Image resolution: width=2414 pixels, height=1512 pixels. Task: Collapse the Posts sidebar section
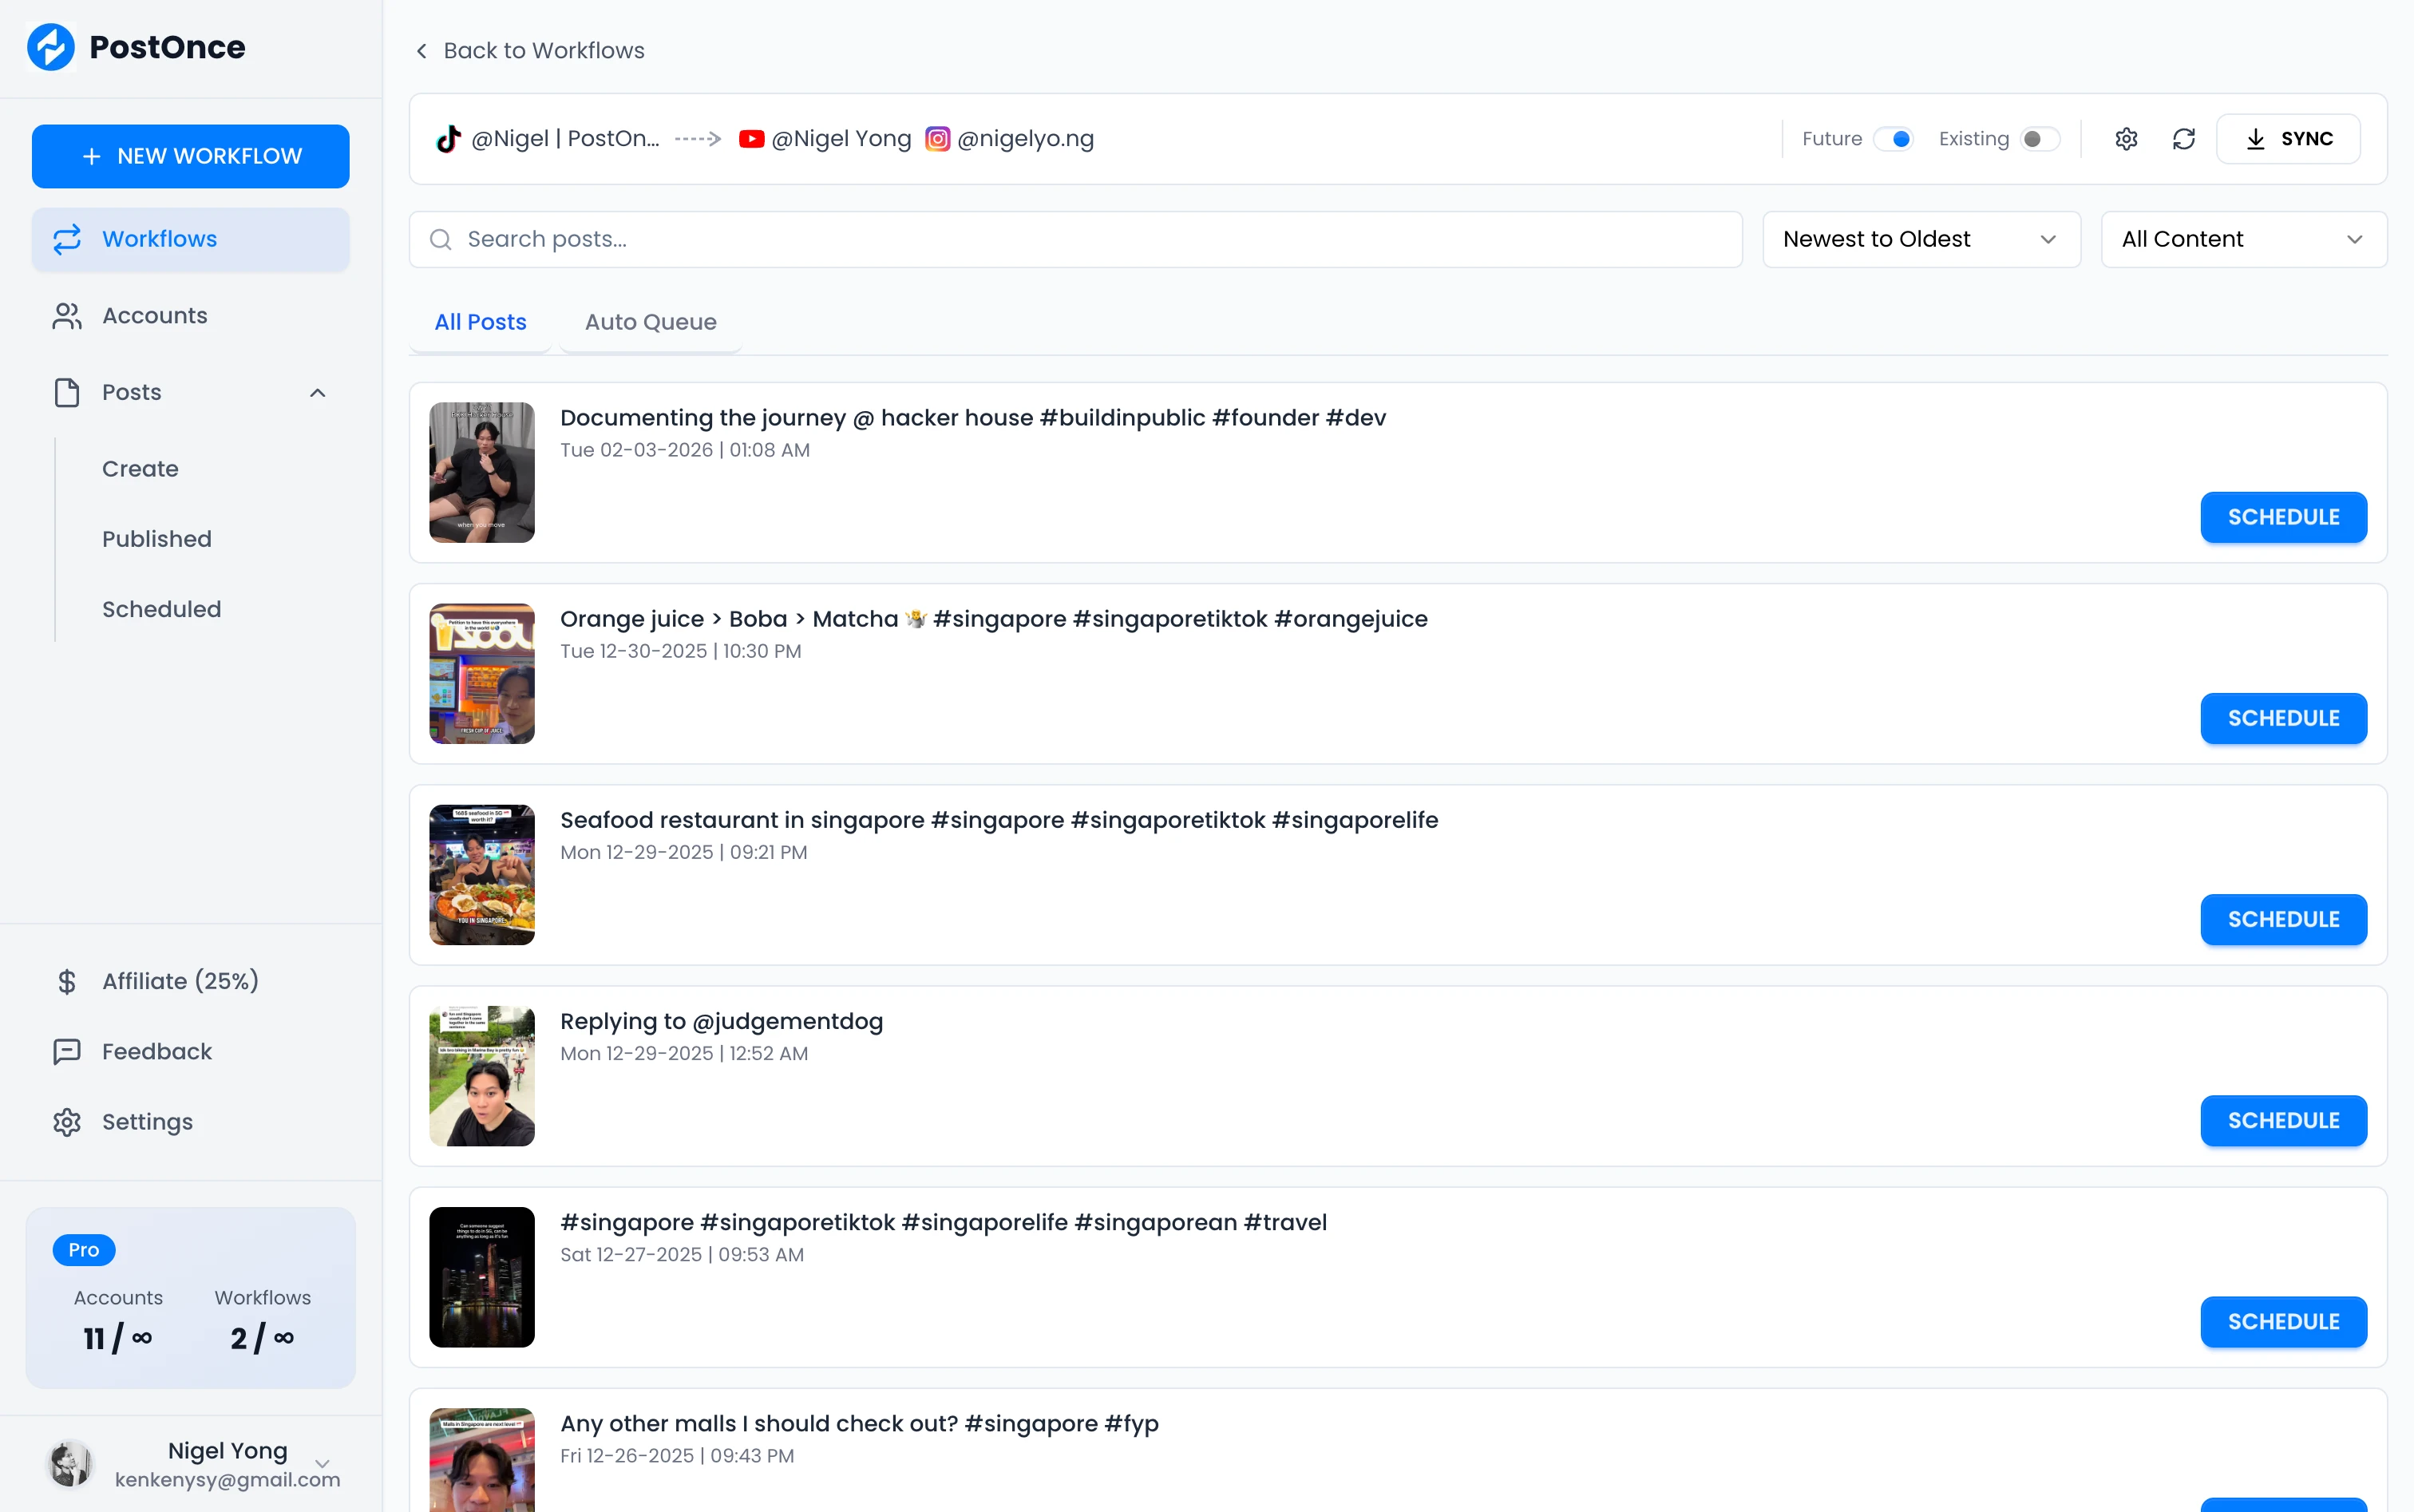(x=317, y=393)
